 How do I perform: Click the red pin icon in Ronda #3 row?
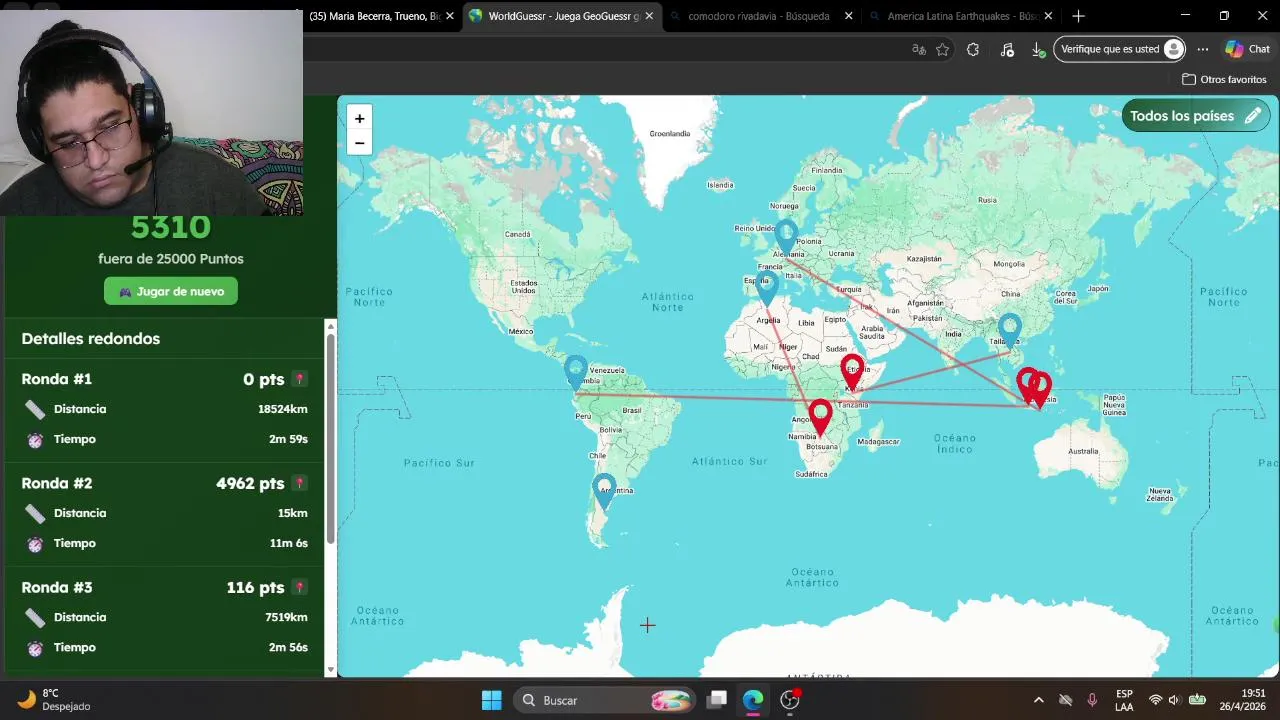tap(299, 587)
